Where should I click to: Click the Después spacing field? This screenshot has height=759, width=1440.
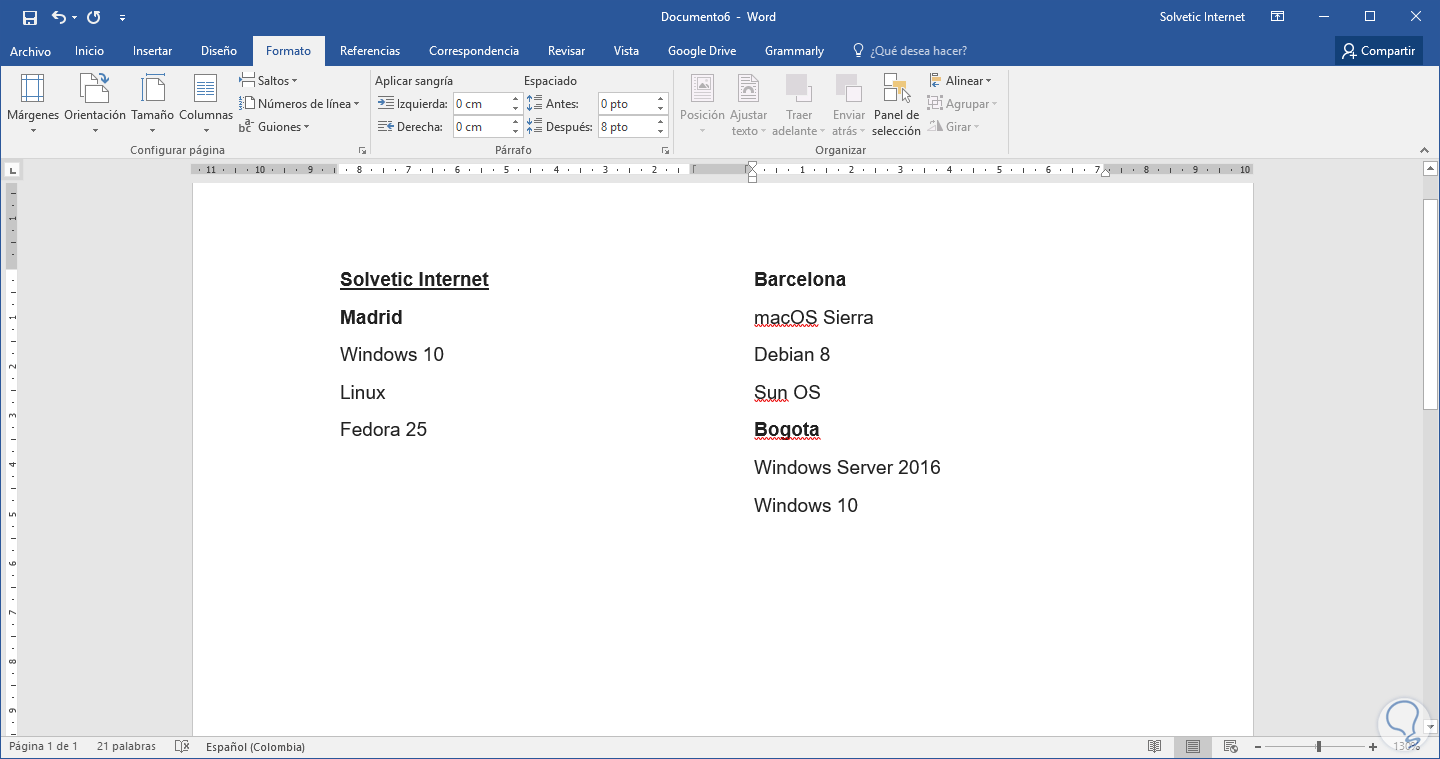click(626, 127)
